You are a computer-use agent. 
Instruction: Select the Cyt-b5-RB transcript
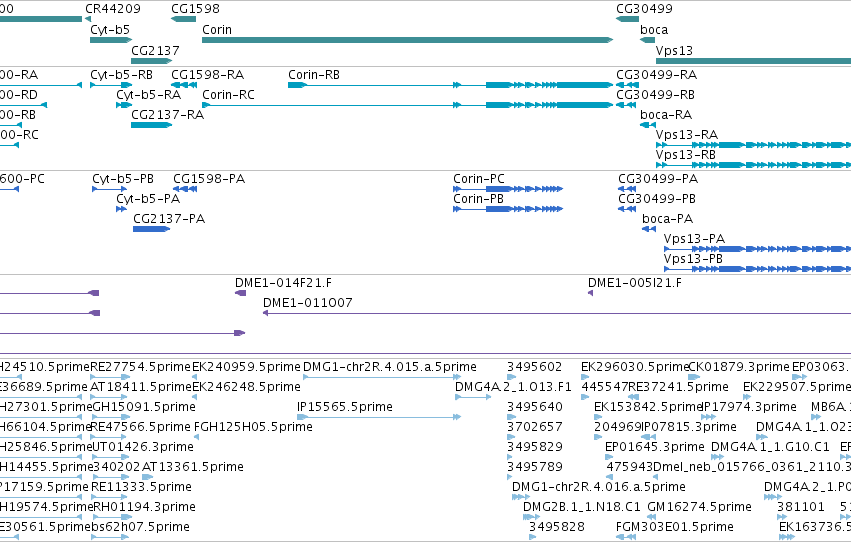pos(111,85)
